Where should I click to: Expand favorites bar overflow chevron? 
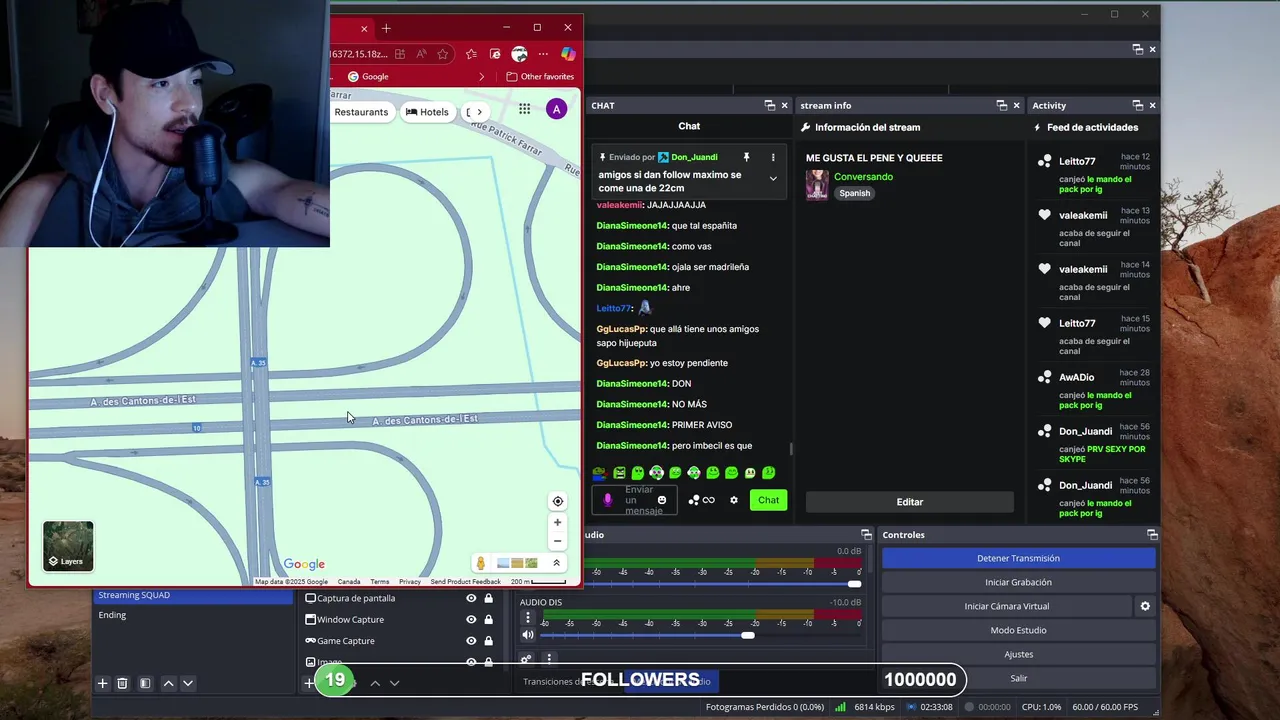[482, 77]
